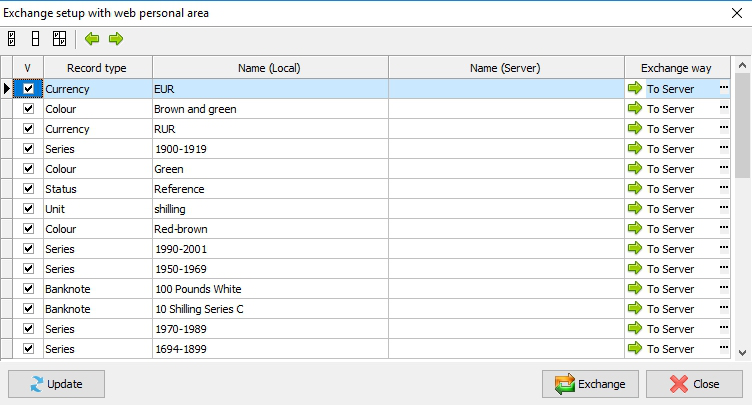Sort by the Exchange way column header
Viewport: 752px width, 405px height.
click(x=677, y=68)
